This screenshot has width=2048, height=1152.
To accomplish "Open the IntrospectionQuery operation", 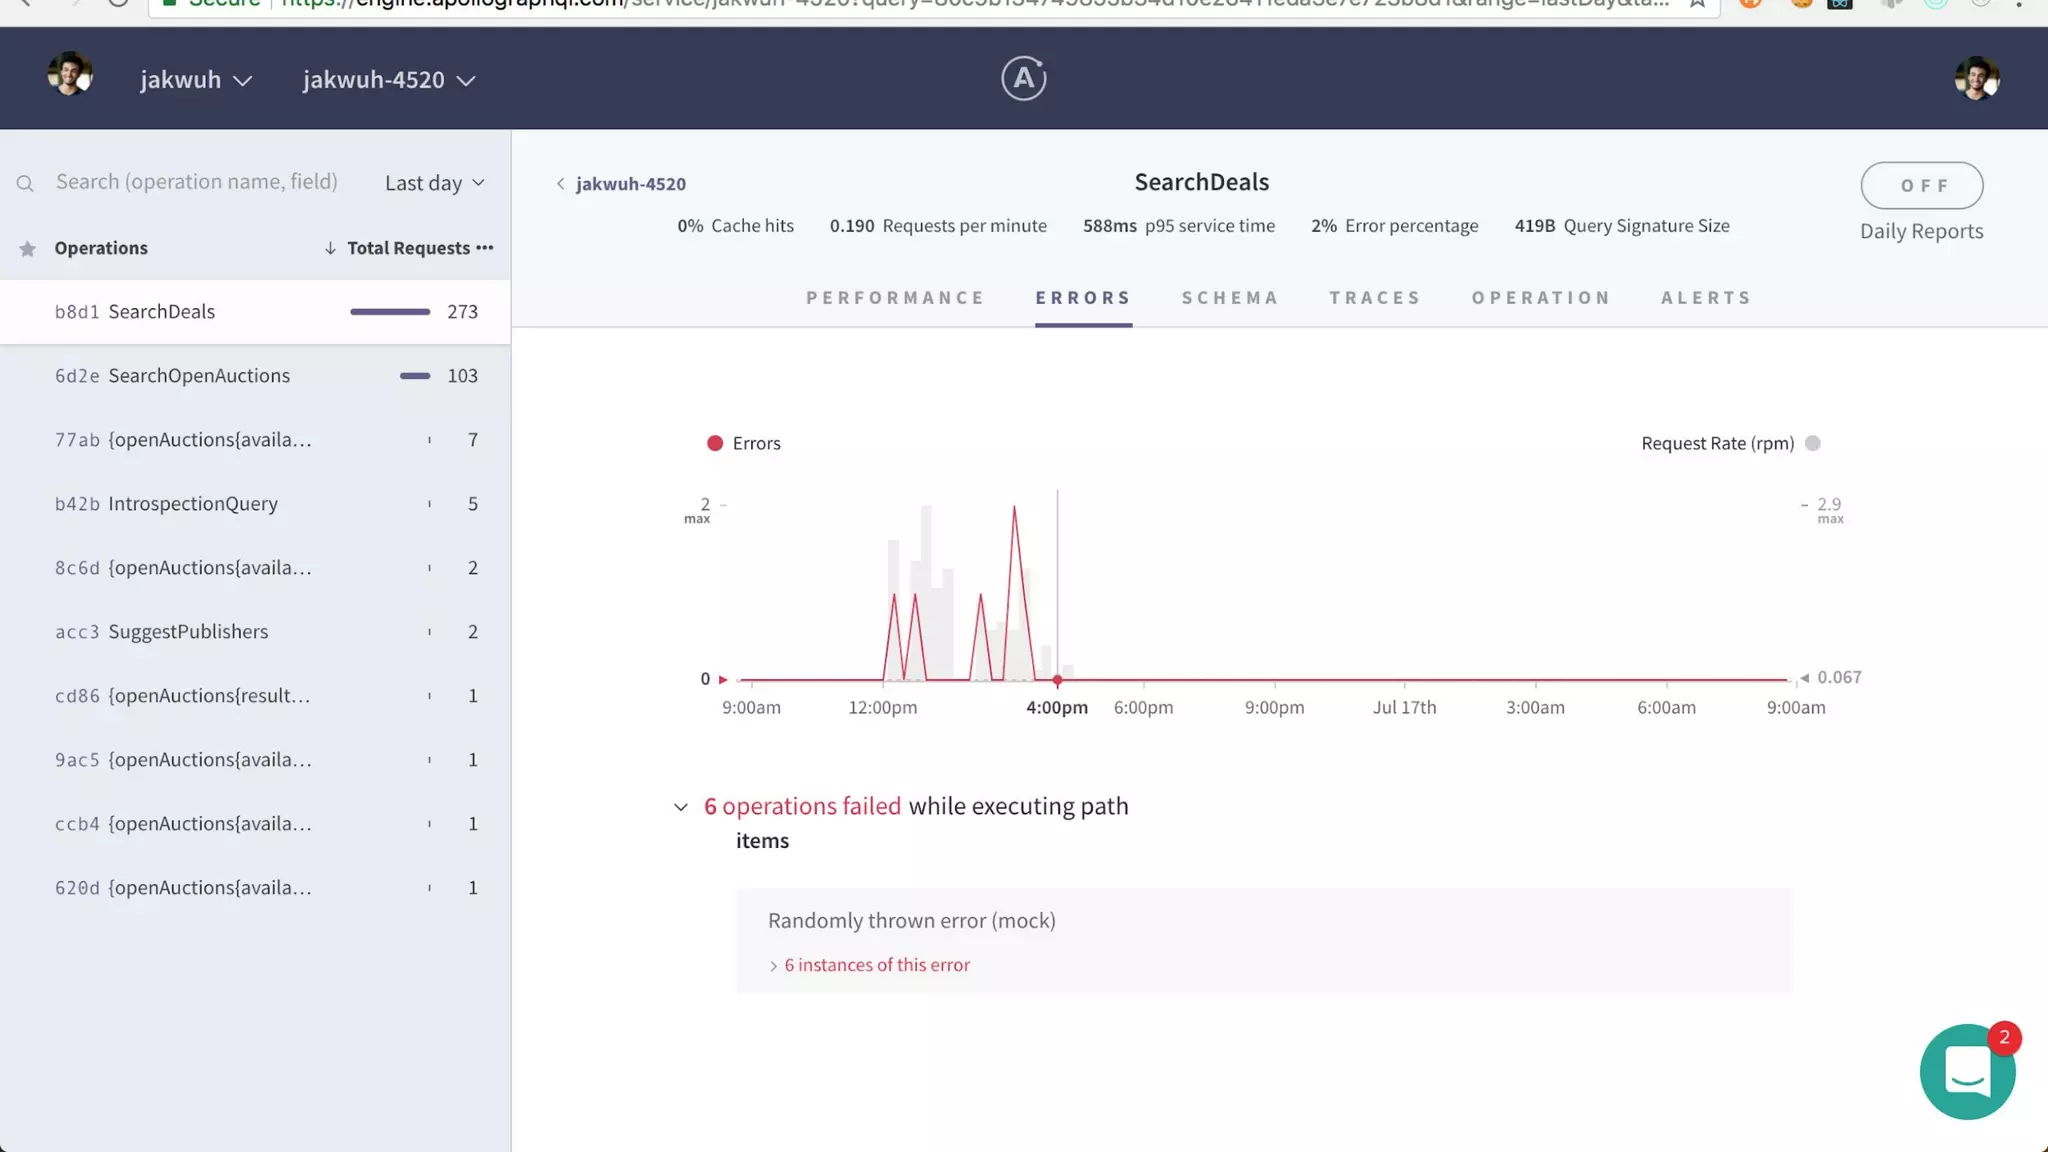I will [x=193, y=504].
